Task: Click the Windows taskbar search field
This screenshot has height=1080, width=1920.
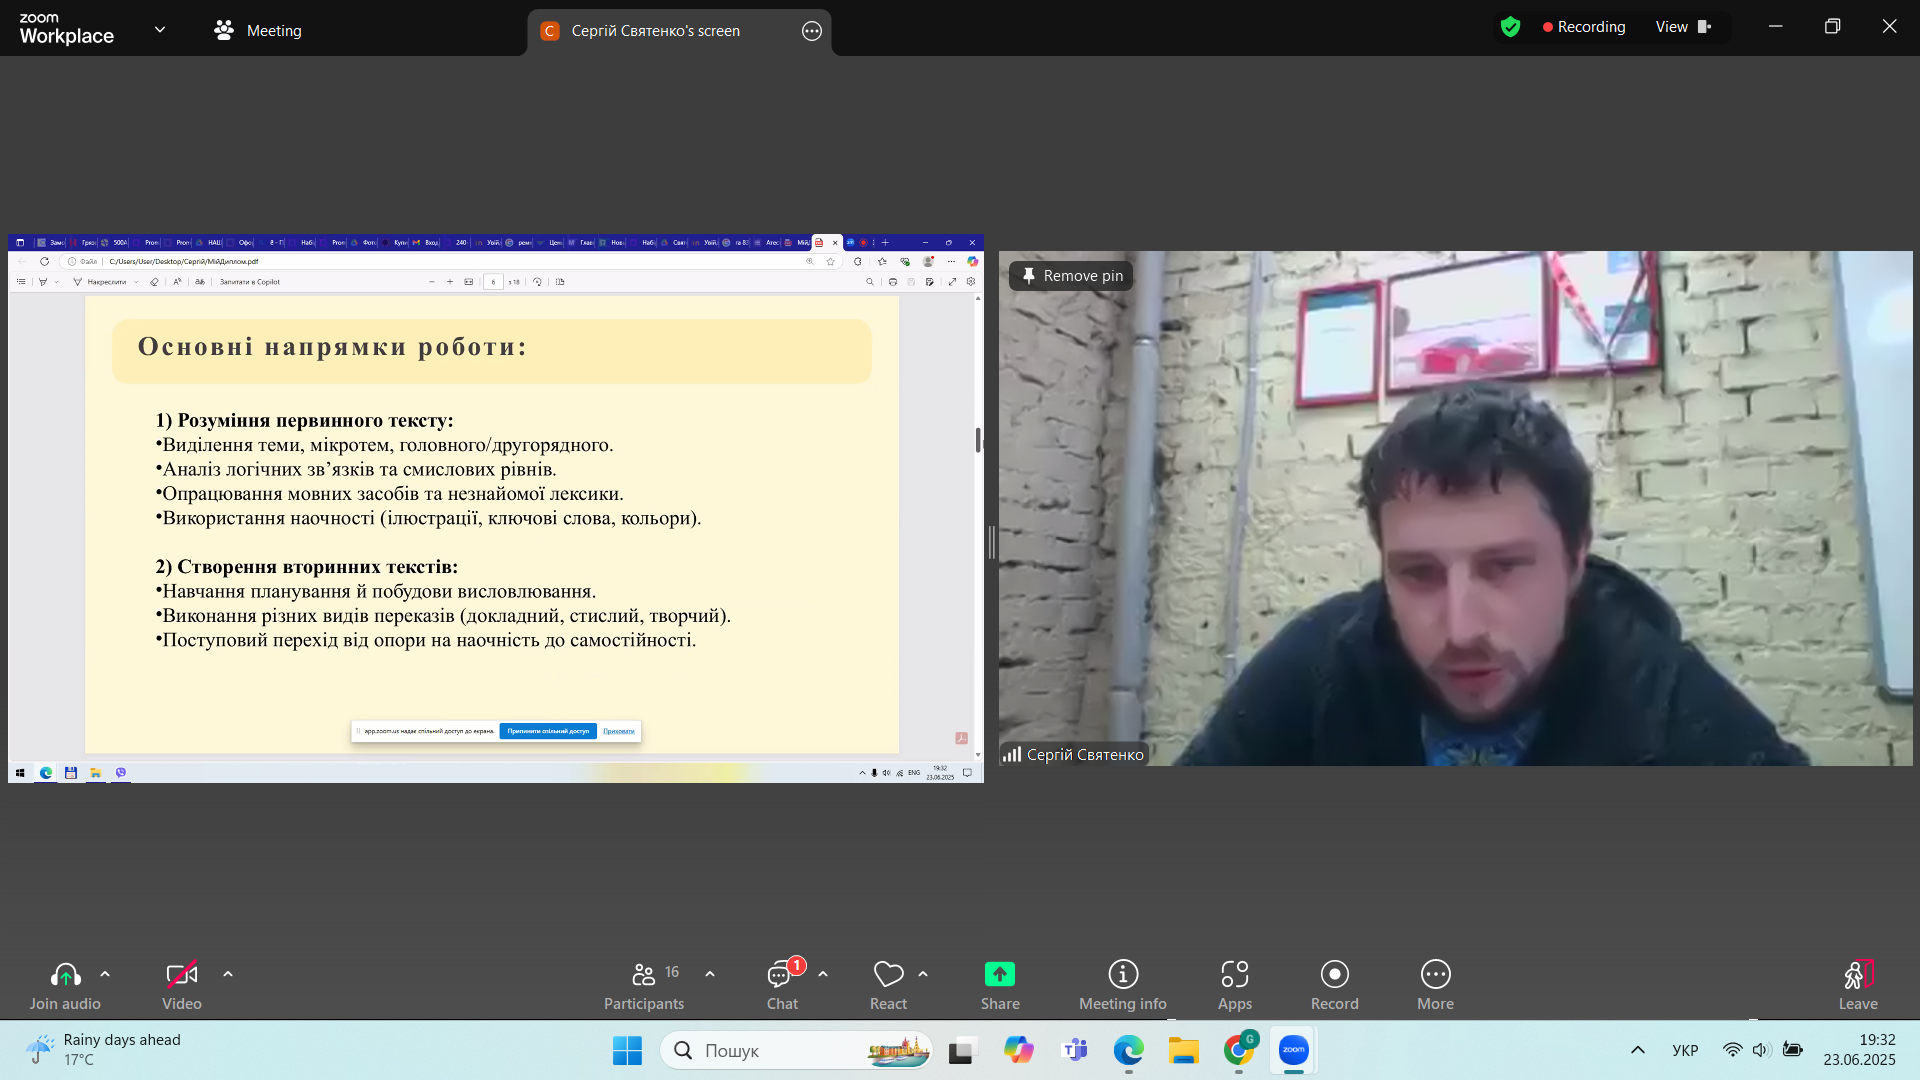Action: (796, 1050)
